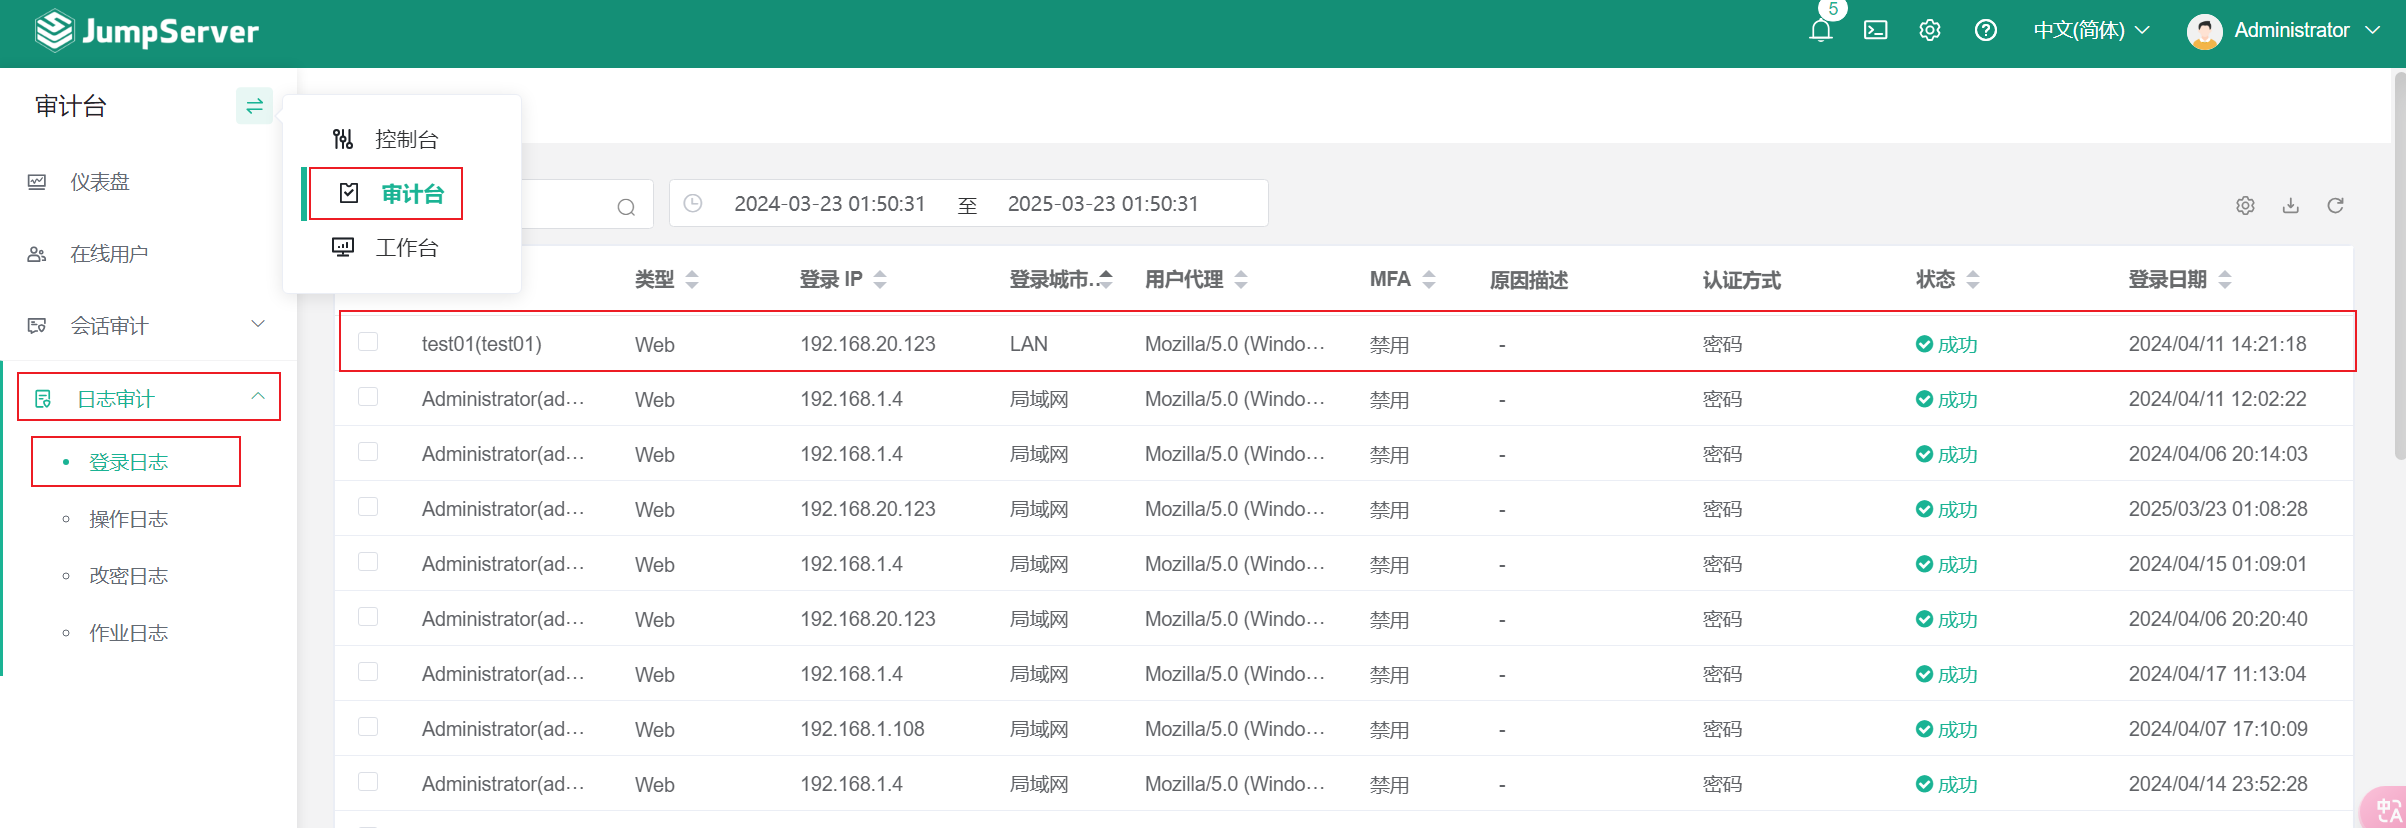Click 成功 status in 2024/04/07 17:10:09 row

click(x=1957, y=729)
